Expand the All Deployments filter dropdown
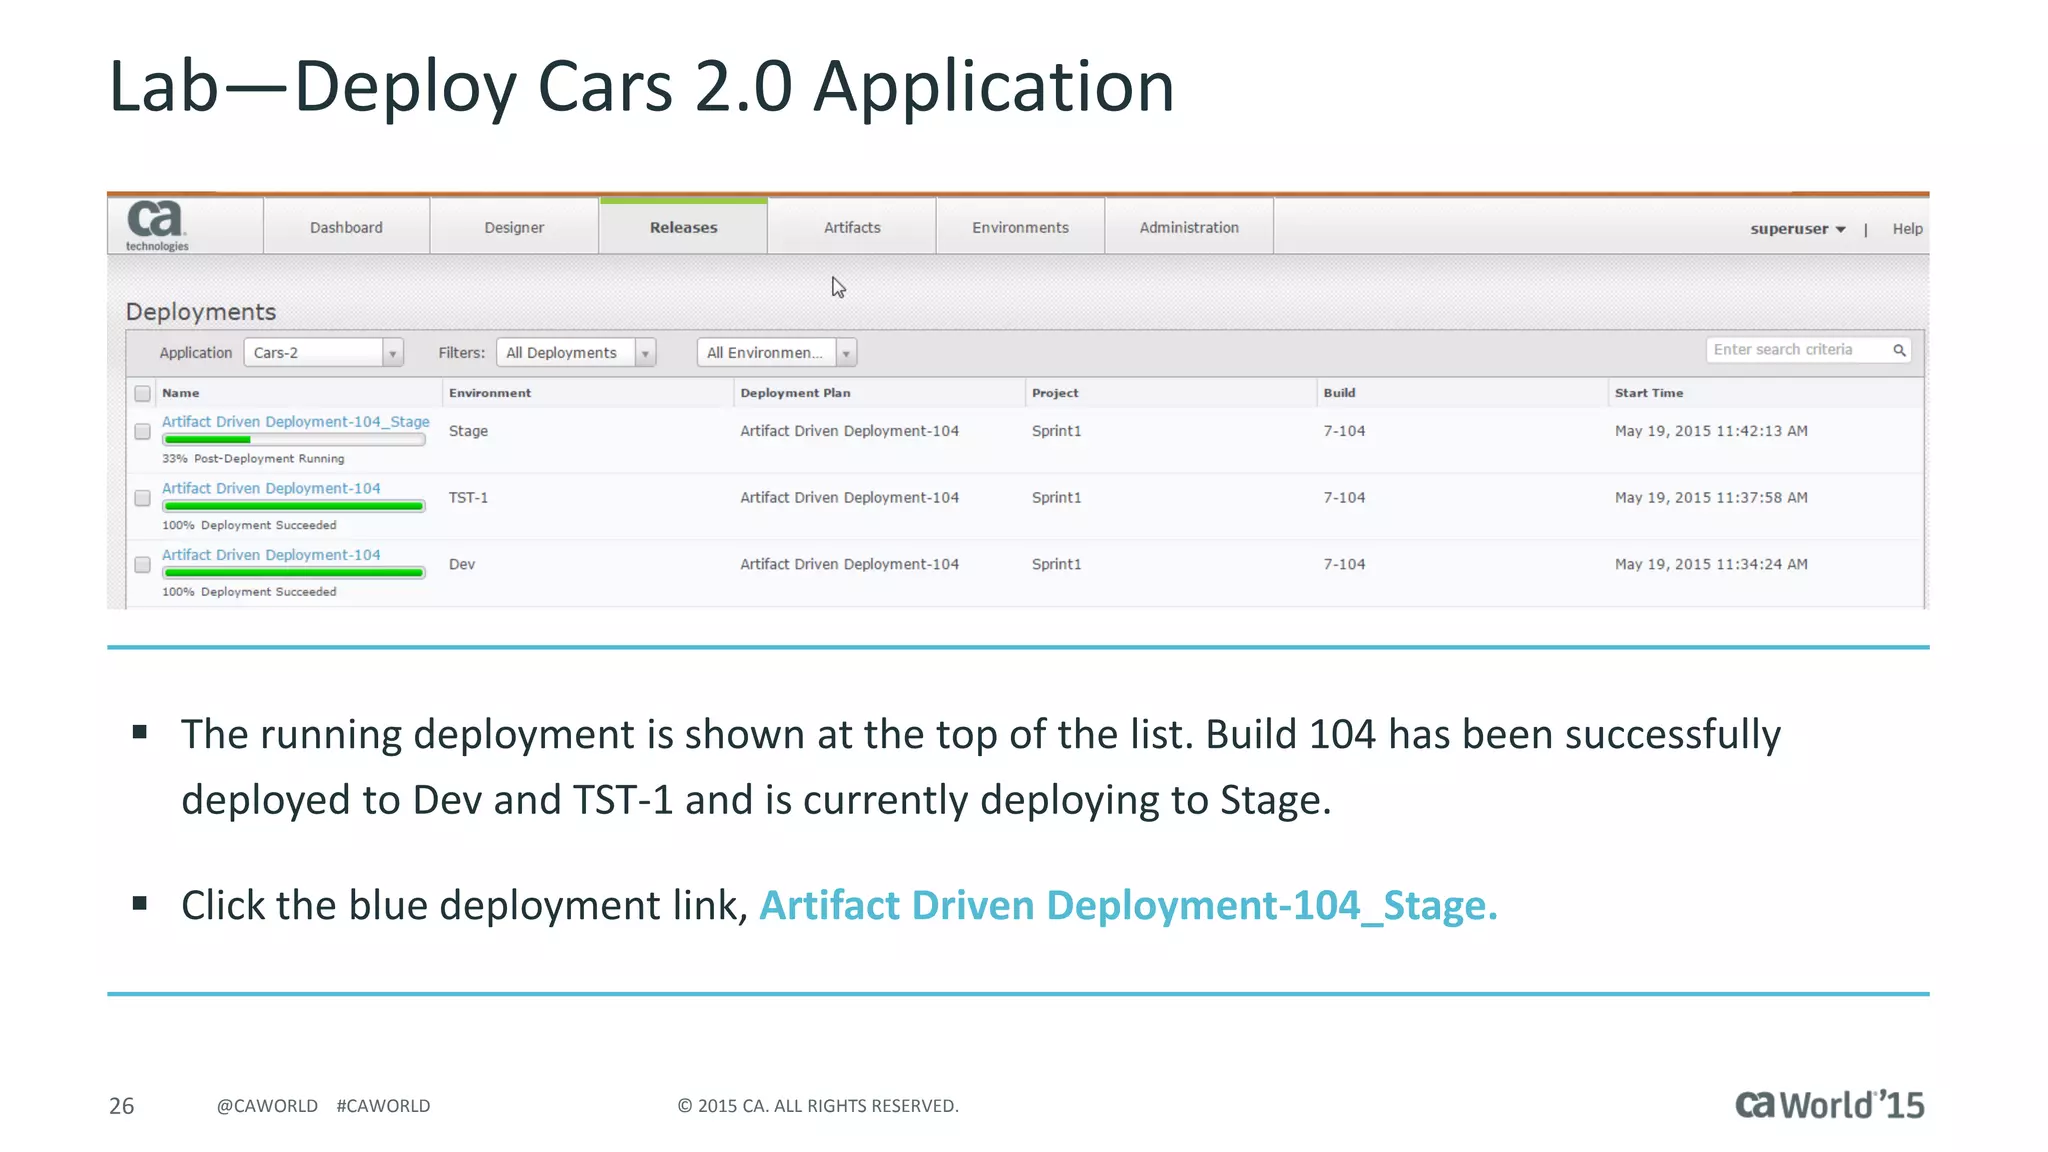This screenshot has width=2048, height=1152. [x=576, y=352]
